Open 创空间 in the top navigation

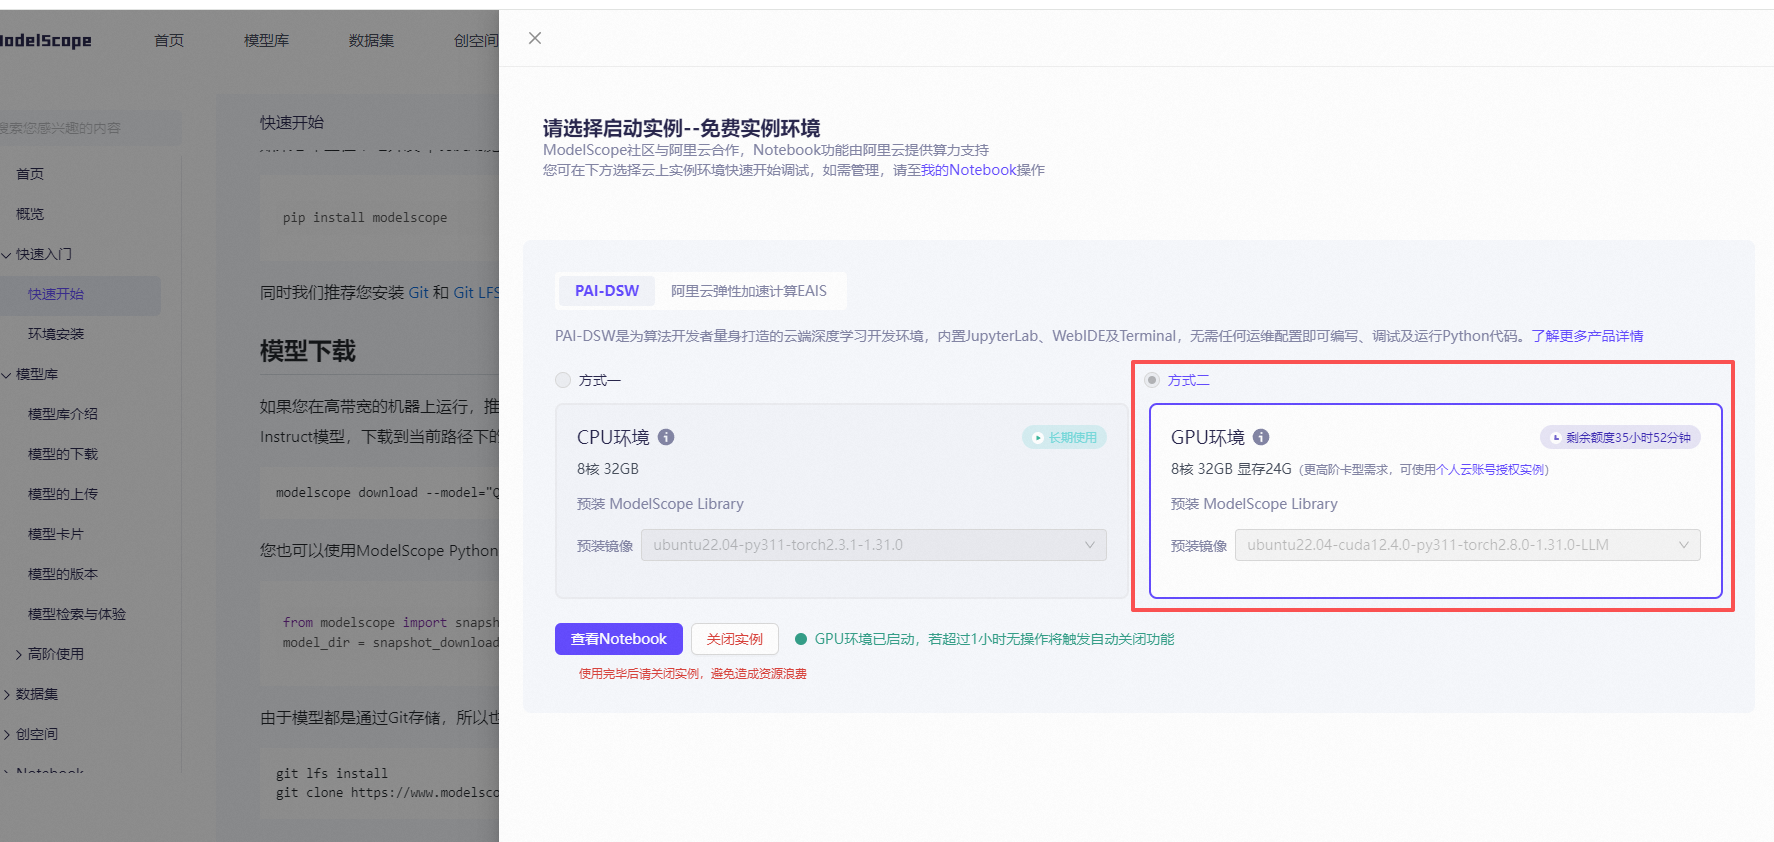point(476,40)
